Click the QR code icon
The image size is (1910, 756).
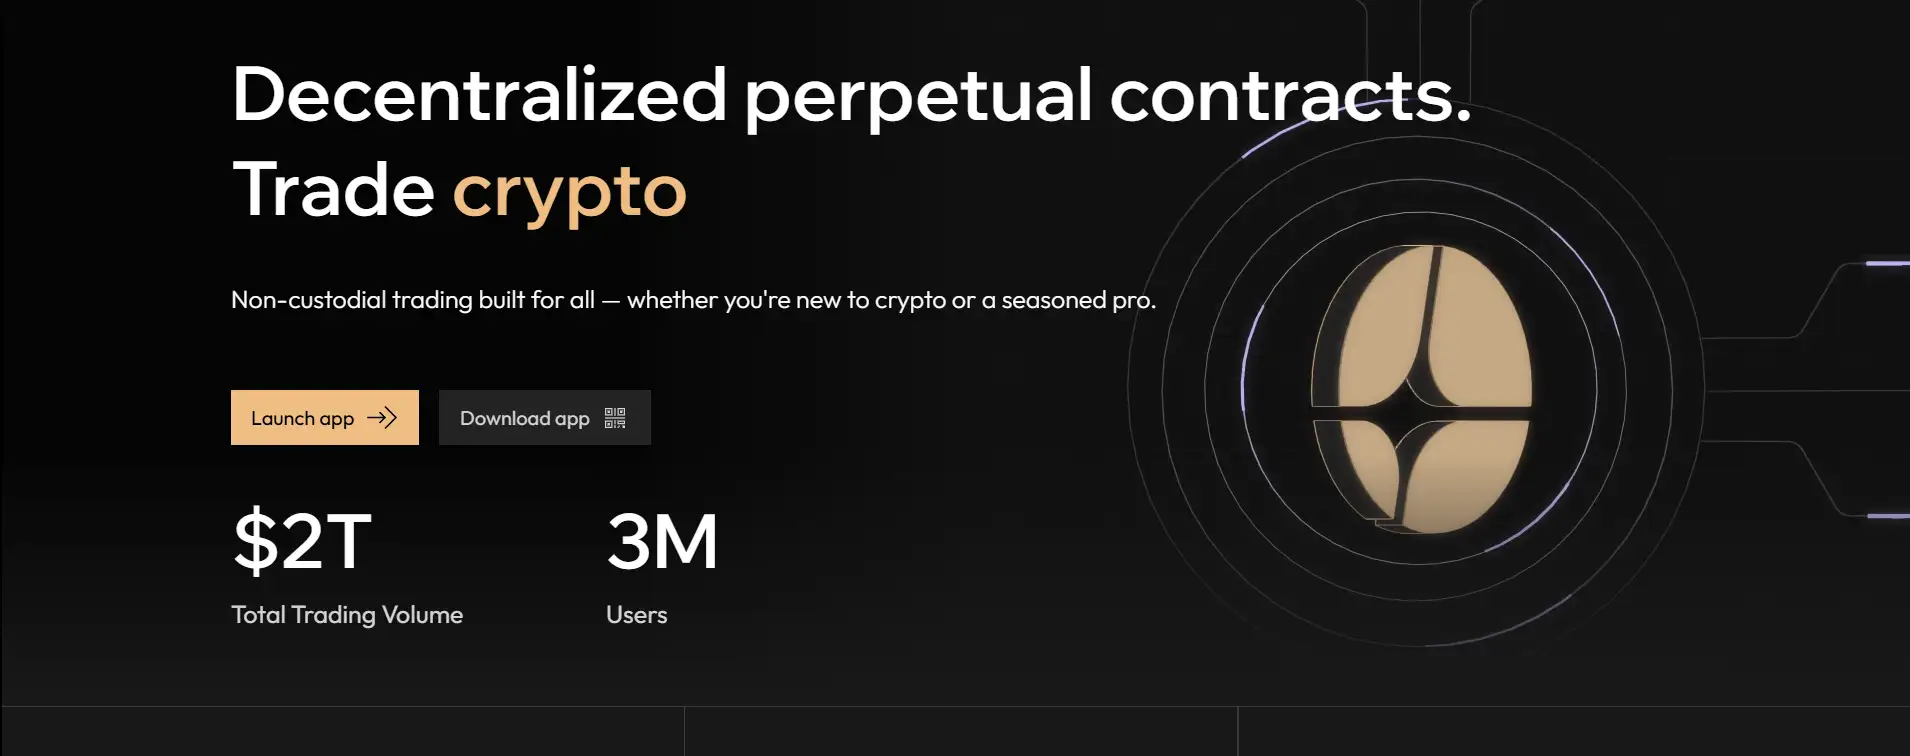point(615,418)
